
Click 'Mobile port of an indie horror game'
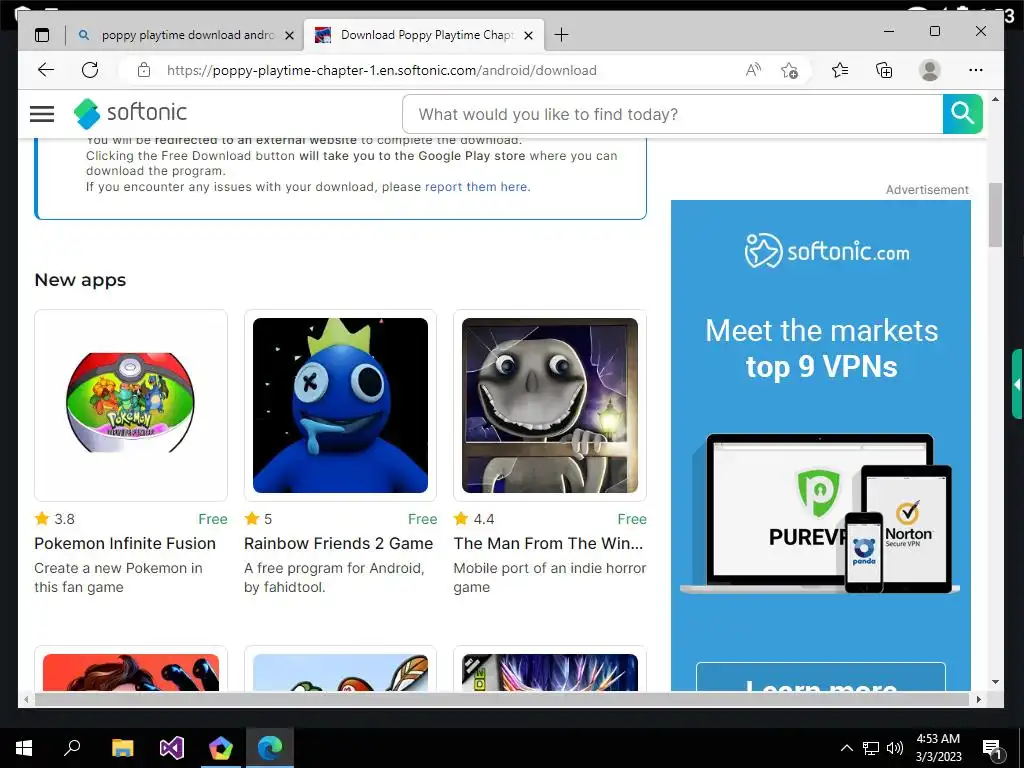pos(550,578)
